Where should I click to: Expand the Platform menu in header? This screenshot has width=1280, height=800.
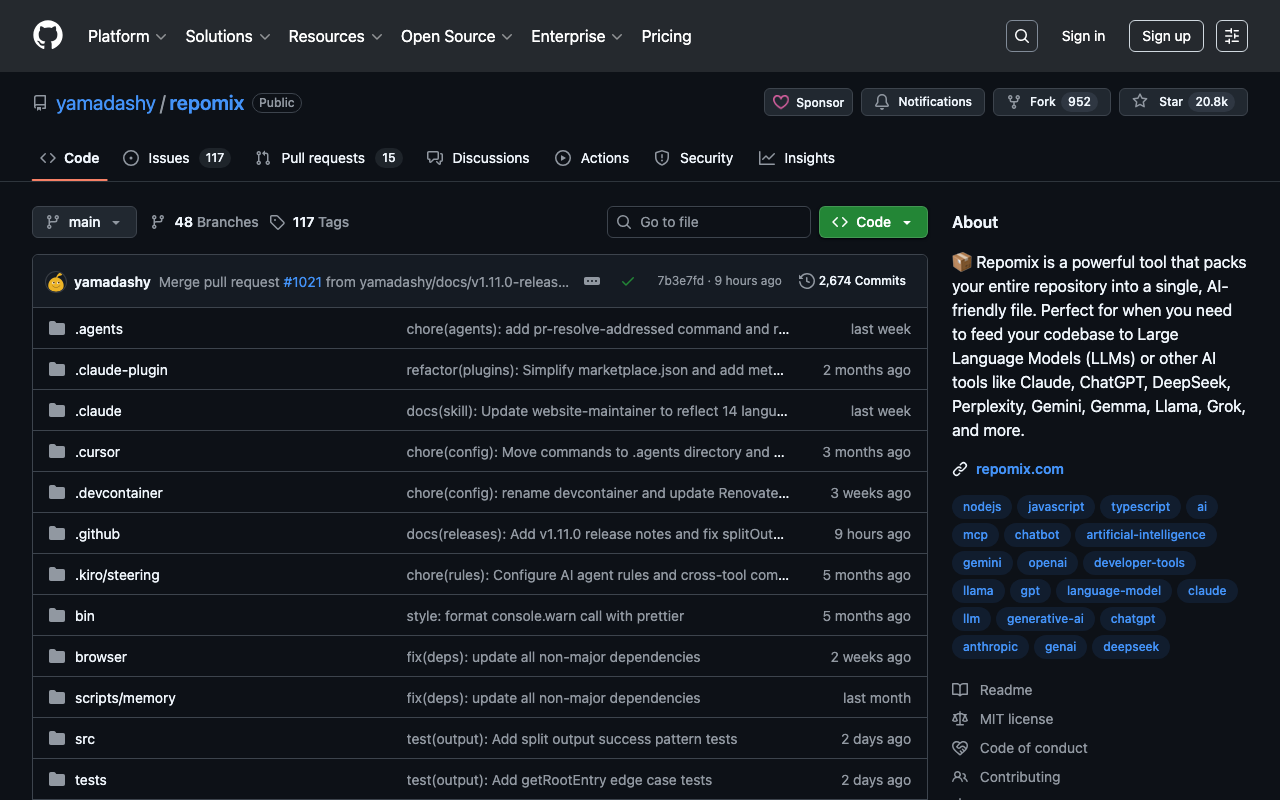[127, 36]
